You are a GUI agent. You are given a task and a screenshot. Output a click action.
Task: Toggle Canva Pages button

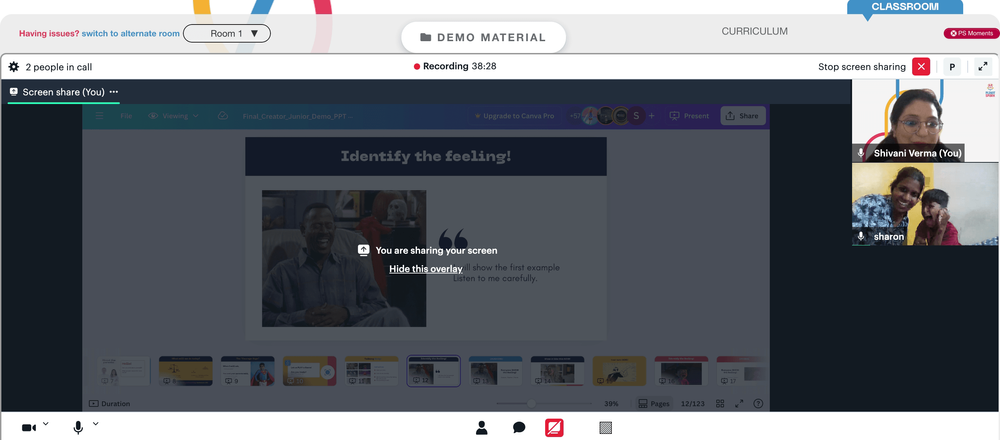[x=654, y=404]
